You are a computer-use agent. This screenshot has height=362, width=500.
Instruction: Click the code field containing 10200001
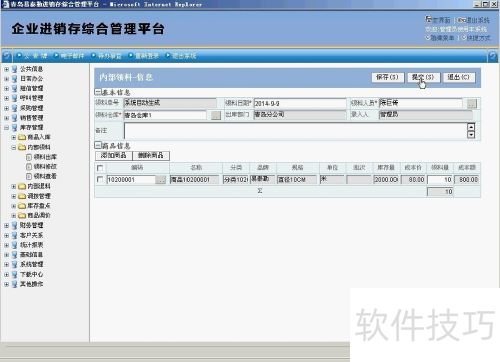(x=131, y=180)
